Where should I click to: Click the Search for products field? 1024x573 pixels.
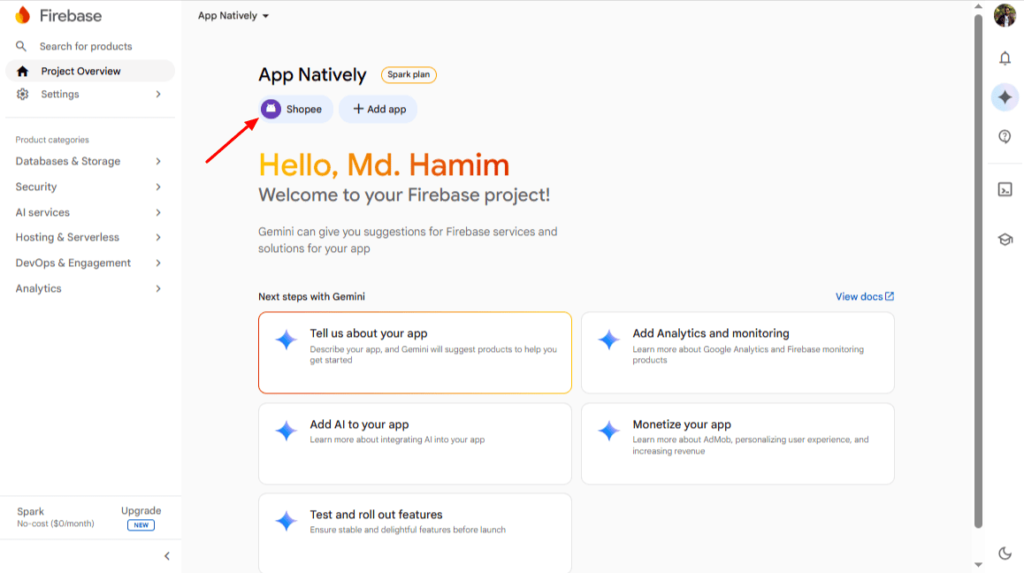[x=86, y=46]
